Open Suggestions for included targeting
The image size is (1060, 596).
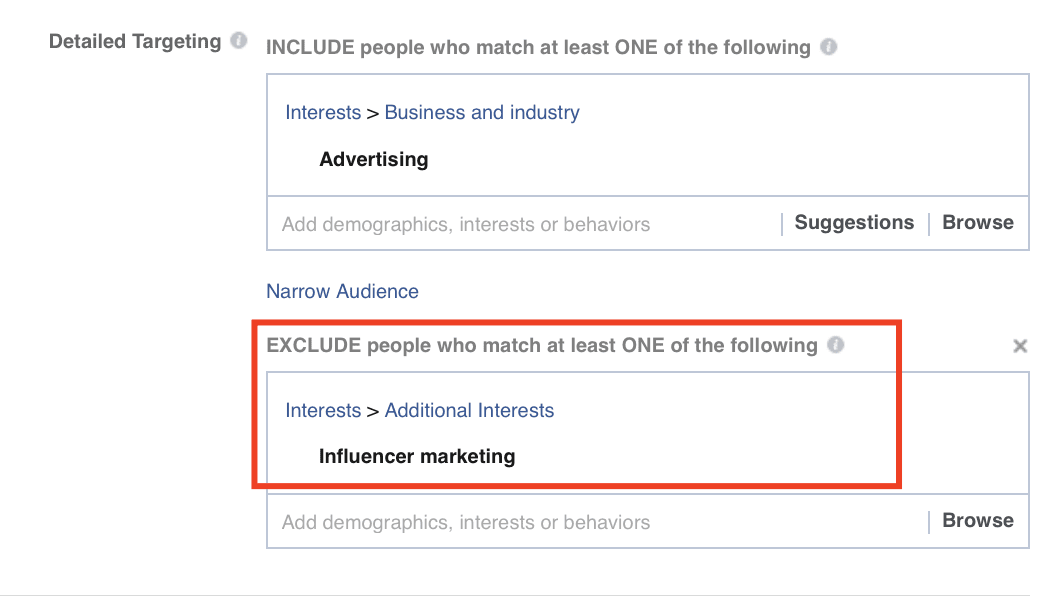pyautogui.click(x=854, y=223)
